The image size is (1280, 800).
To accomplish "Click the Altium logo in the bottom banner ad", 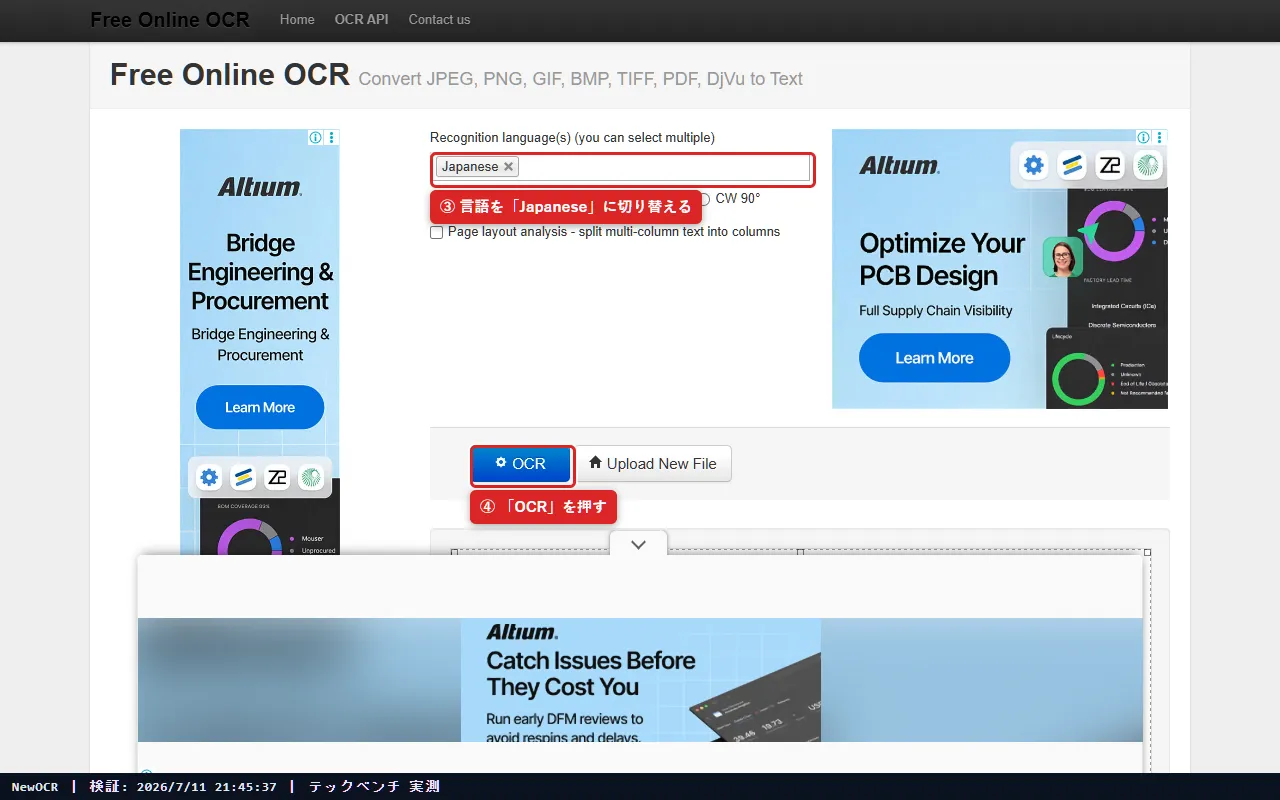I will [x=522, y=632].
